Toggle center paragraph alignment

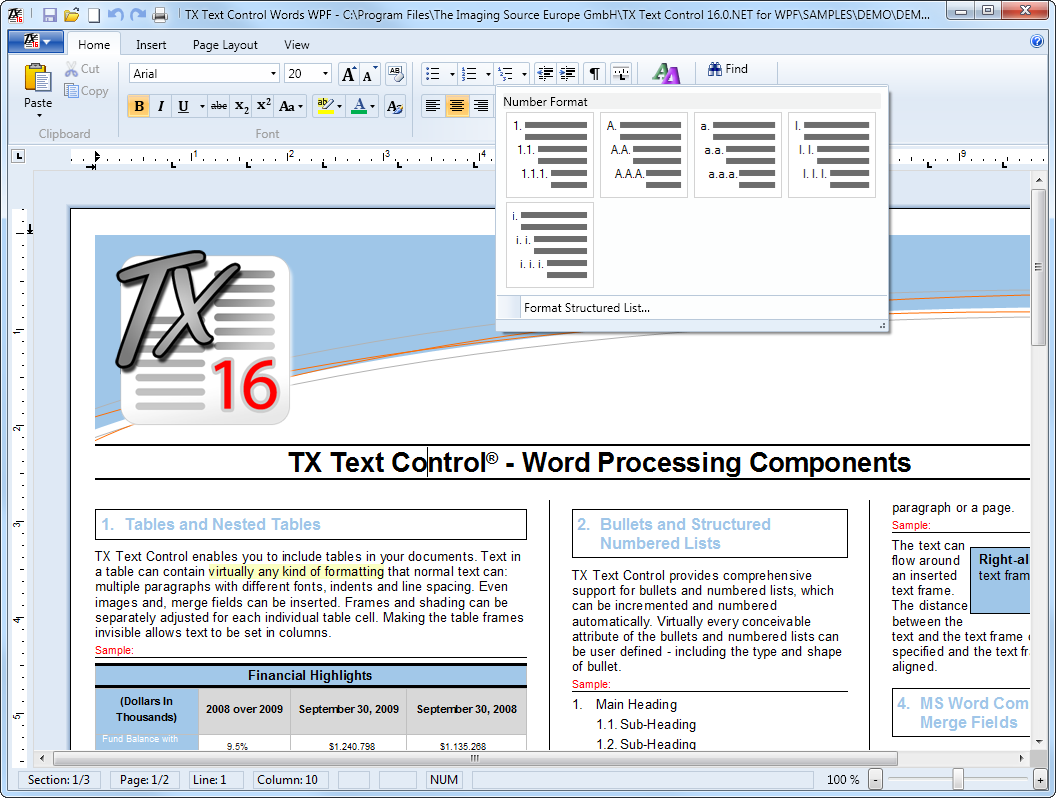point(457,106)
